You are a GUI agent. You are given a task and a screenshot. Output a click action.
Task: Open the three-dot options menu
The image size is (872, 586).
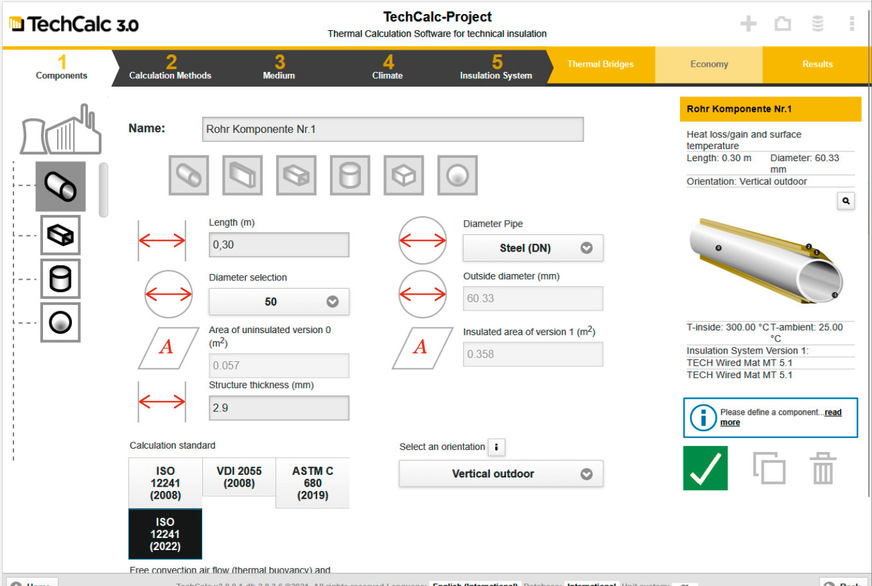[x=851, y=23]
